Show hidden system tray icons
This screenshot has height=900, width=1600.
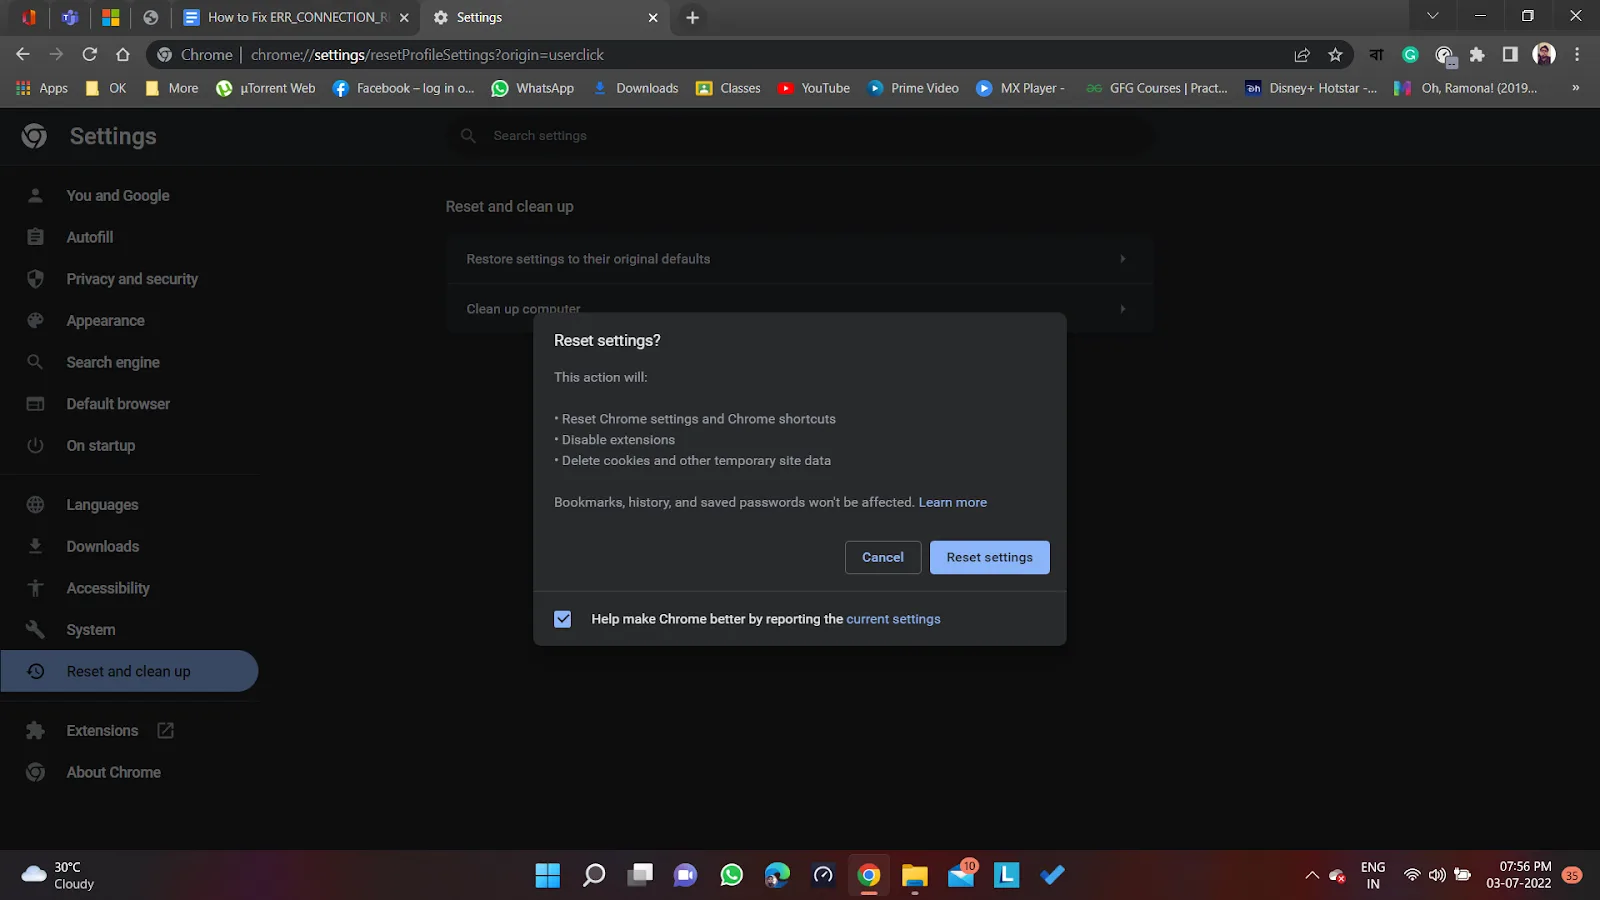(1312, 876)
